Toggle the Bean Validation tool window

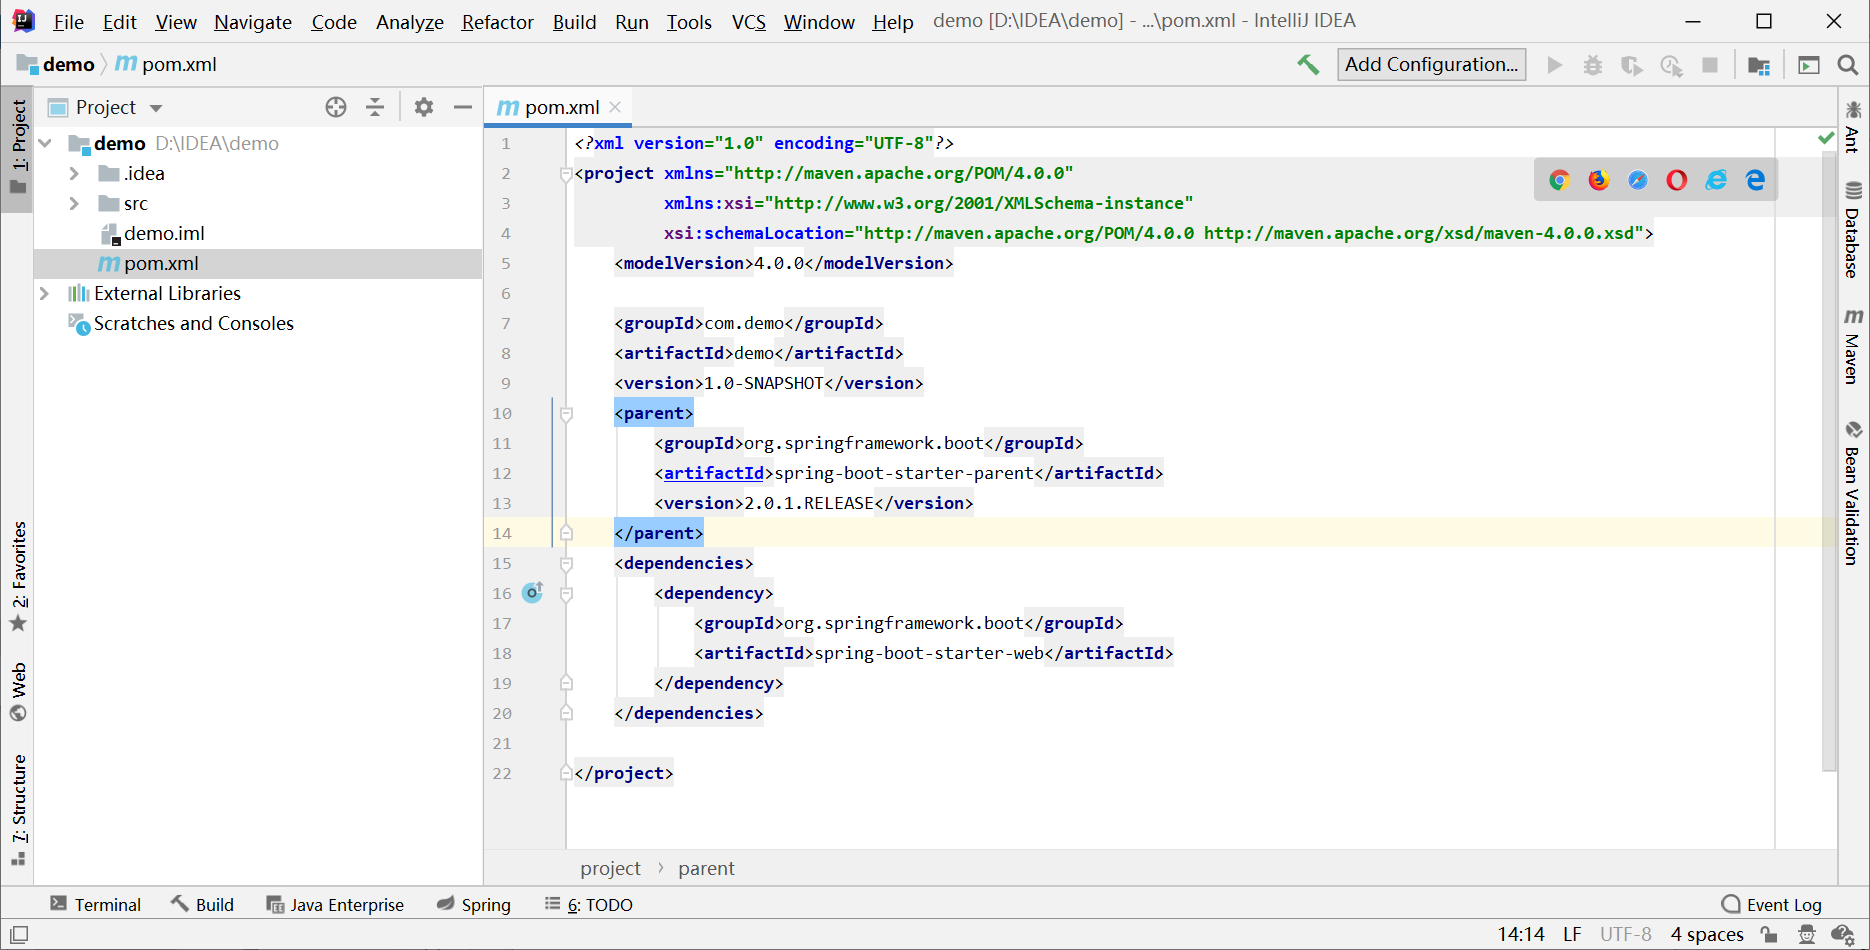click(1853, 494)
